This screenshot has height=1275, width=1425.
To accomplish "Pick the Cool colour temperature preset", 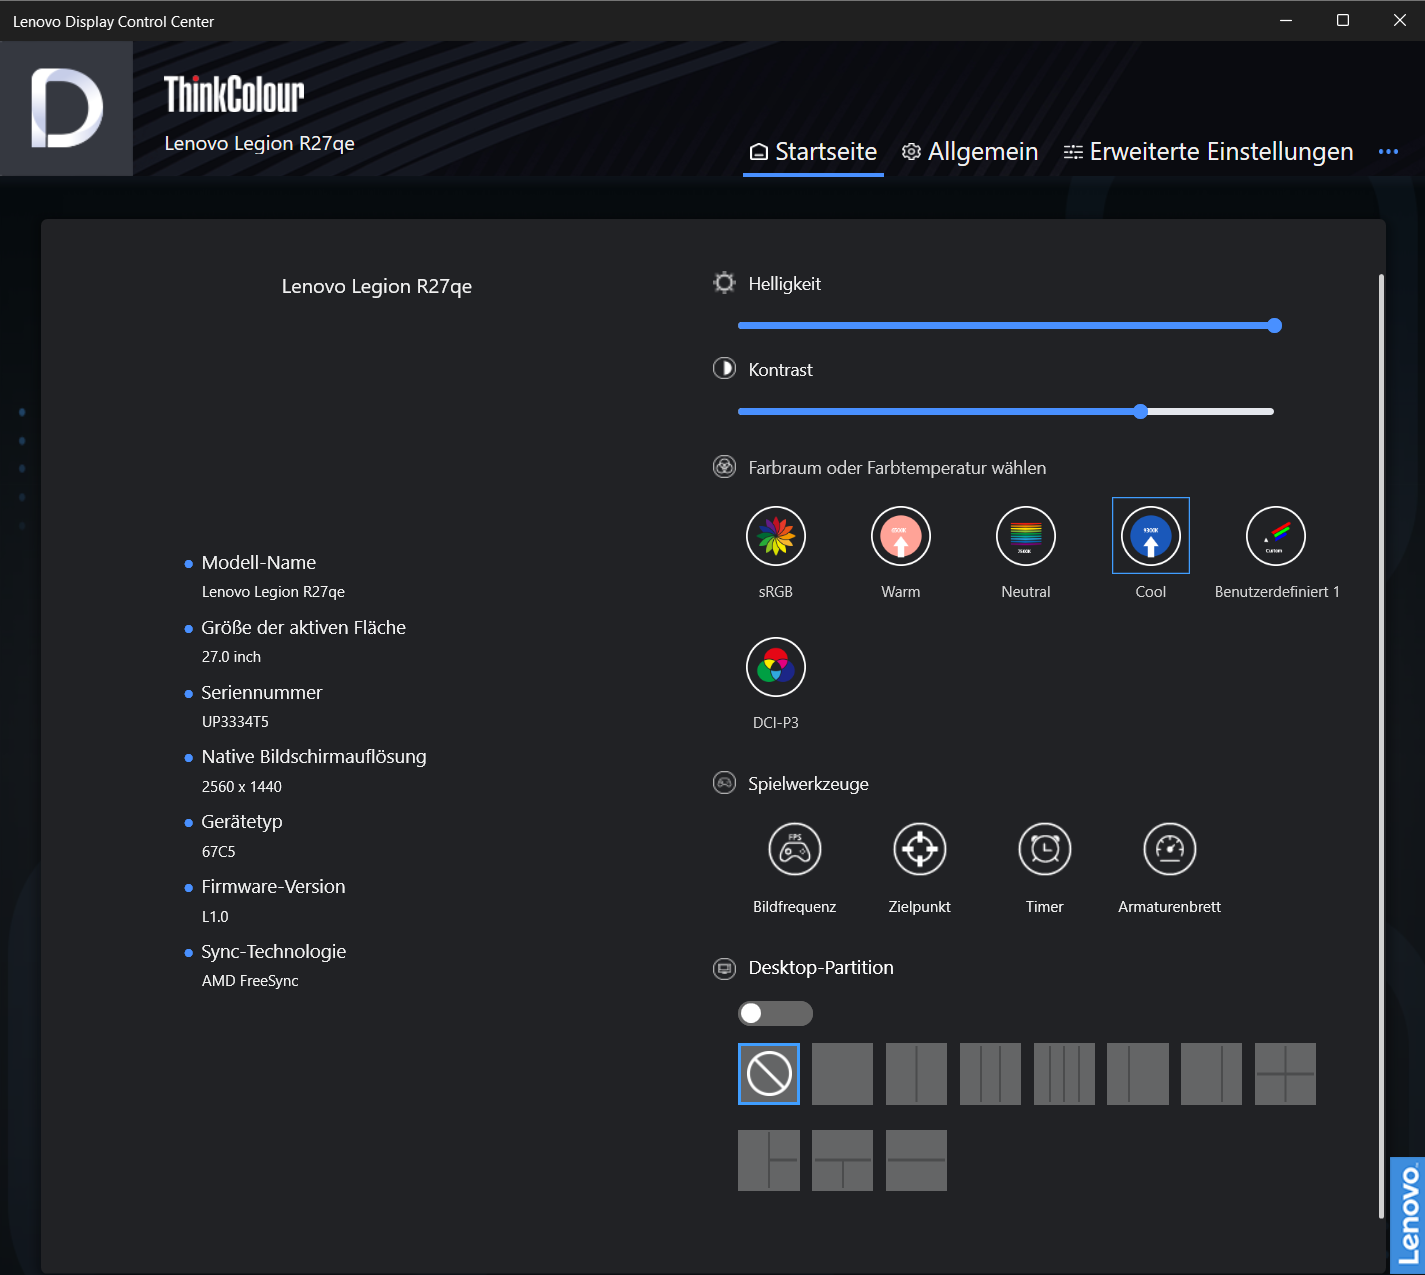I will [1150, 536].
